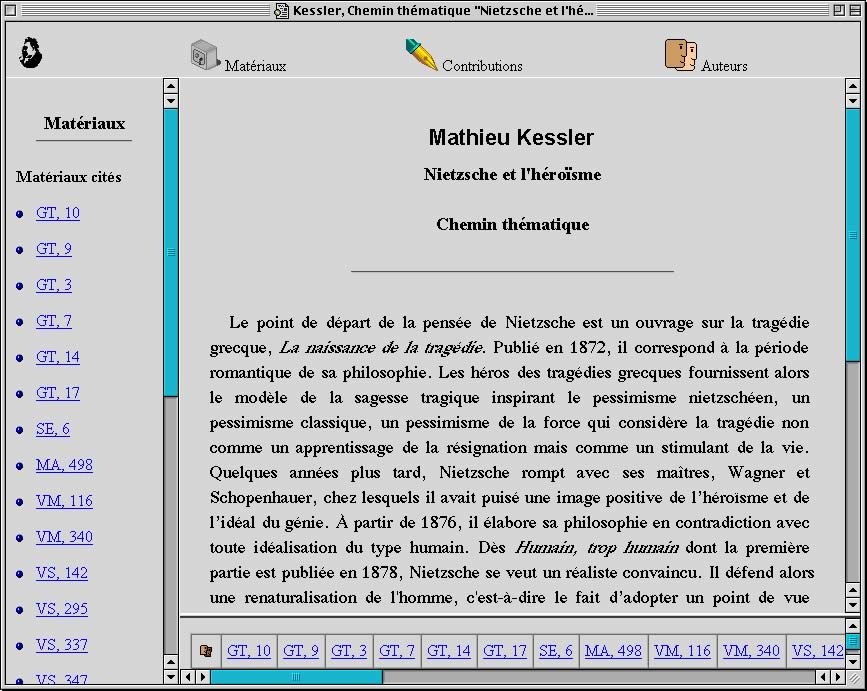Open sidebar link GT, 3

click(54, 285)
